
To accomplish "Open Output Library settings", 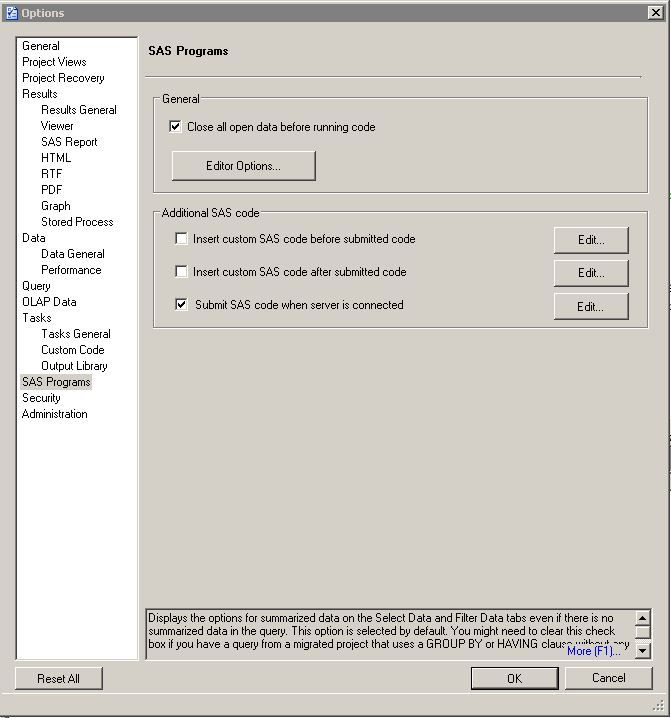I will tap(74, 366).
